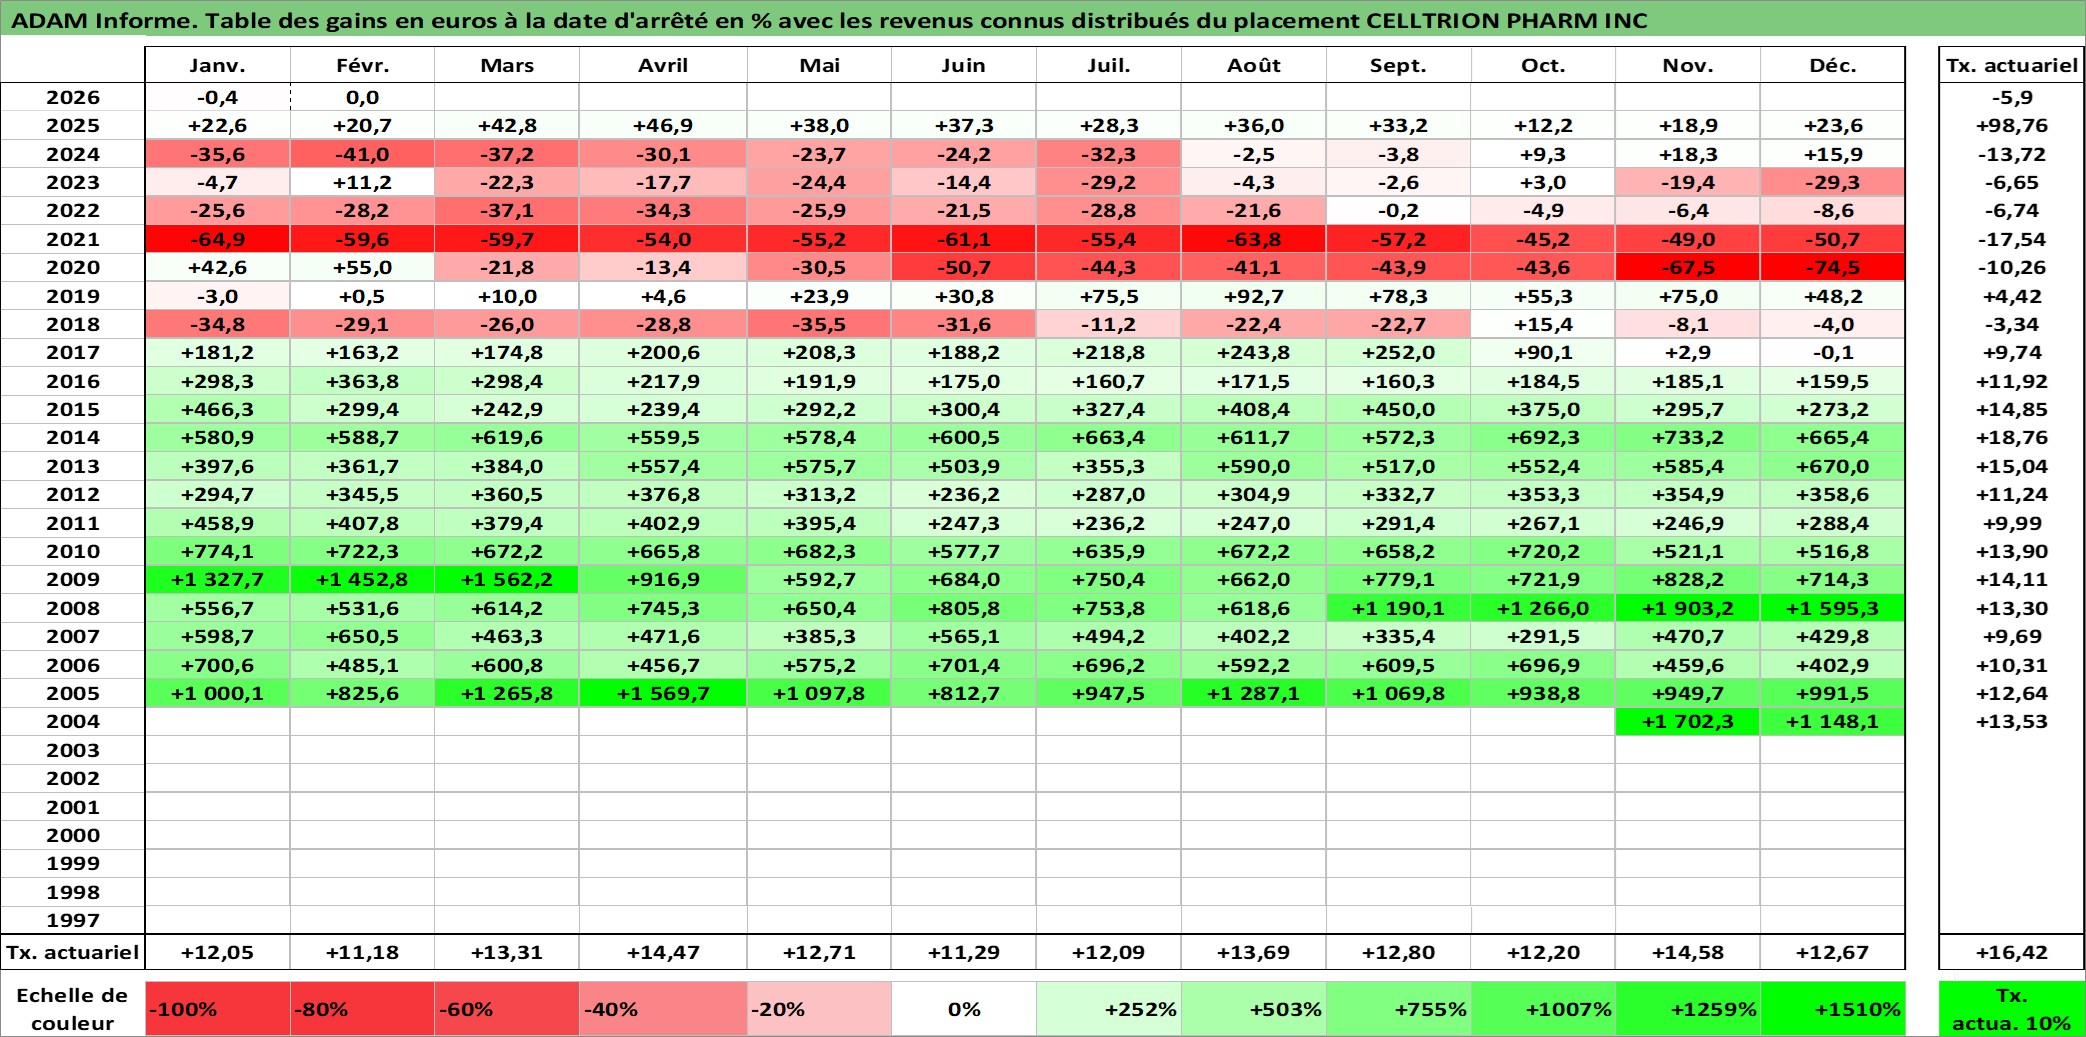2086x1037 pixels.
Task: Click the +1 702,3 cell in 2004
Action: 1688,721
